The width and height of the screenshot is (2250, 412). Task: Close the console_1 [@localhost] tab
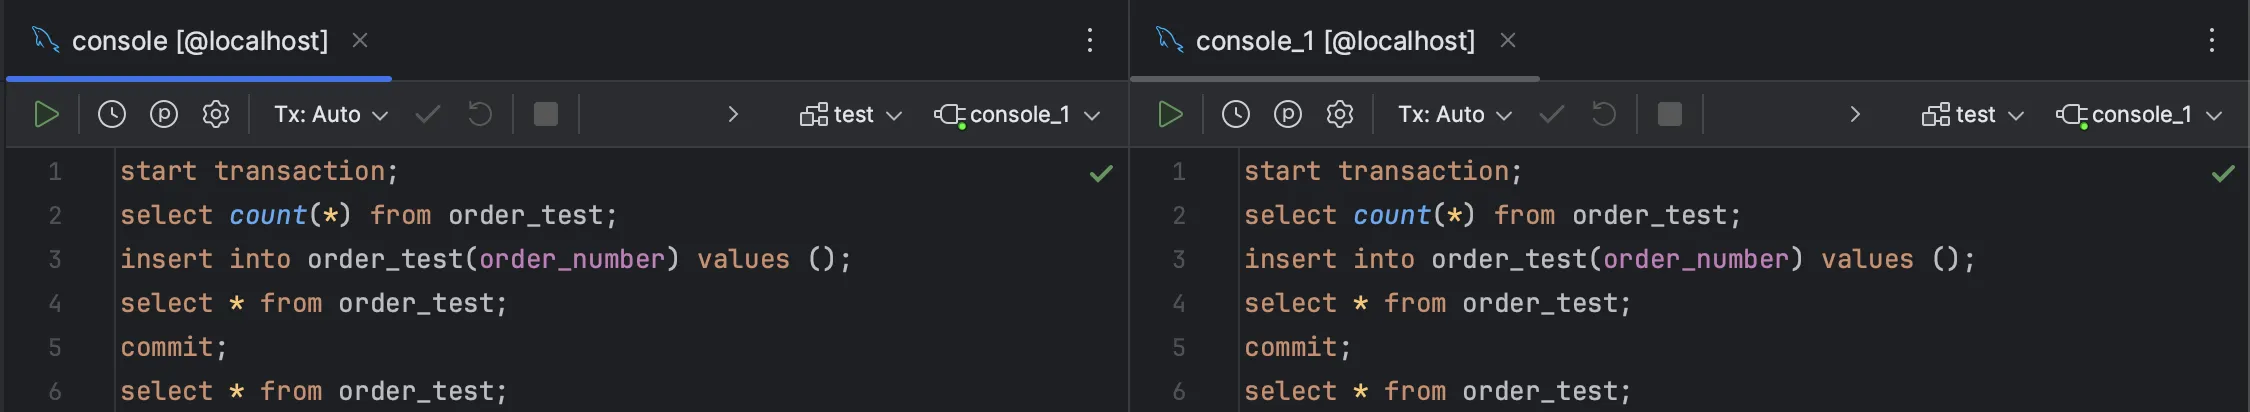[1508, 41]
